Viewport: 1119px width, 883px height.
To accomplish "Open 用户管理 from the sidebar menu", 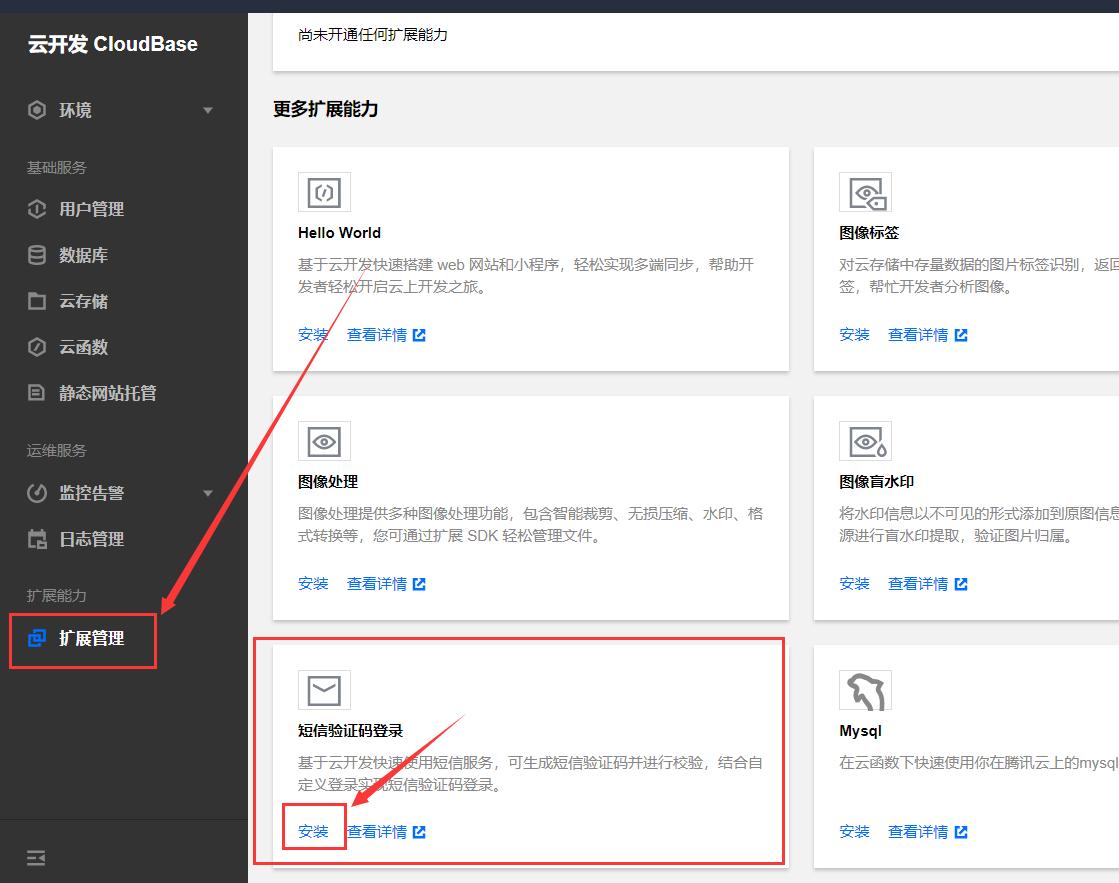I will [x=90, y=209].
